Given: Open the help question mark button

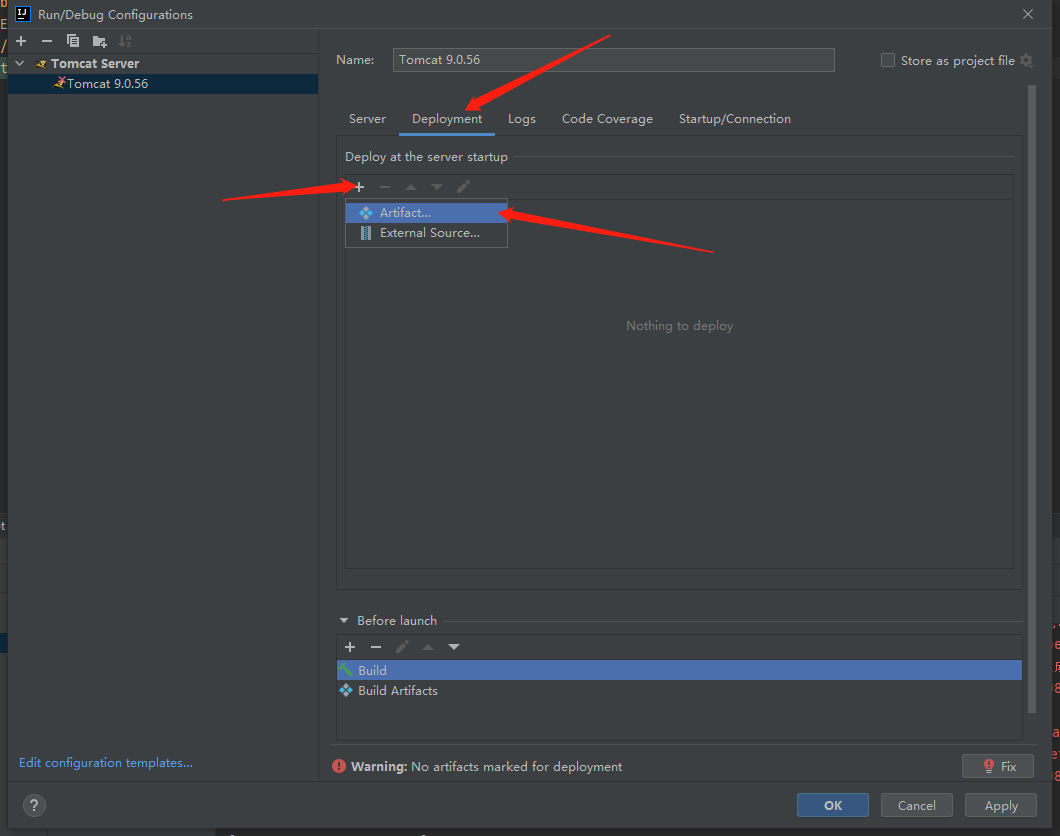Looking at the screenshot, I should (x=34, y=806).
